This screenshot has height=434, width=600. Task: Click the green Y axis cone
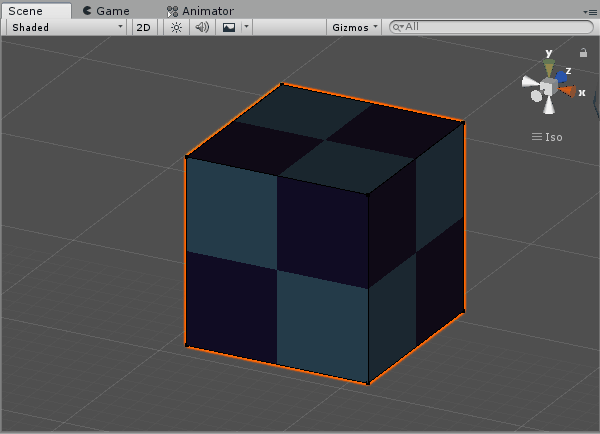(549, 67)
